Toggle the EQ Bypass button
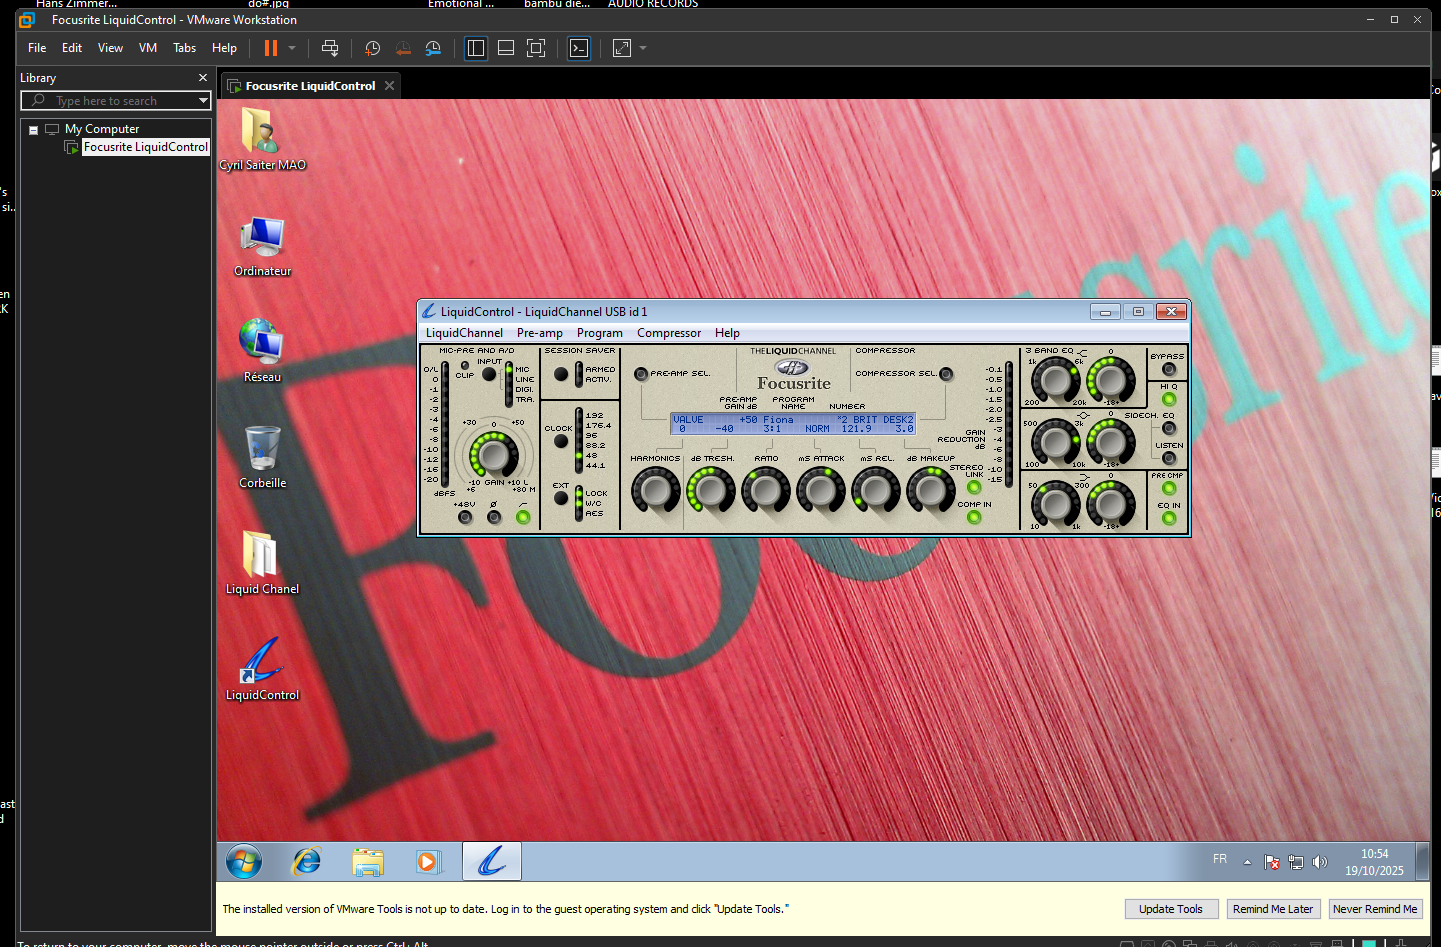Image resolution: width=1441 pixels, height=947 pixels. [x=1168, y=369]
